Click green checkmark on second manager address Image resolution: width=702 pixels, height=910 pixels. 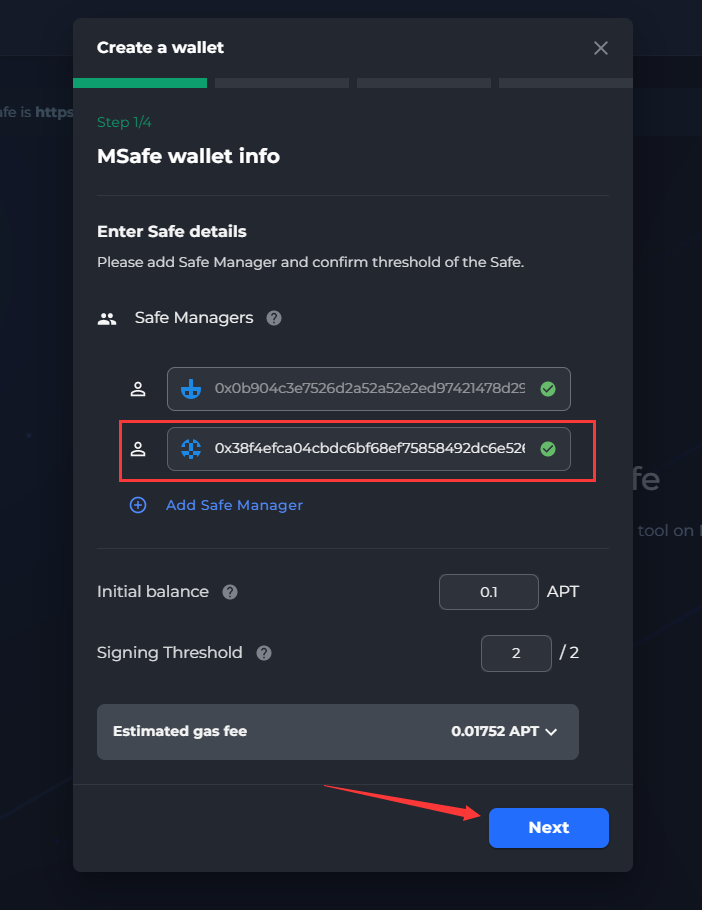pyautogui.click(x=548, y=449)
